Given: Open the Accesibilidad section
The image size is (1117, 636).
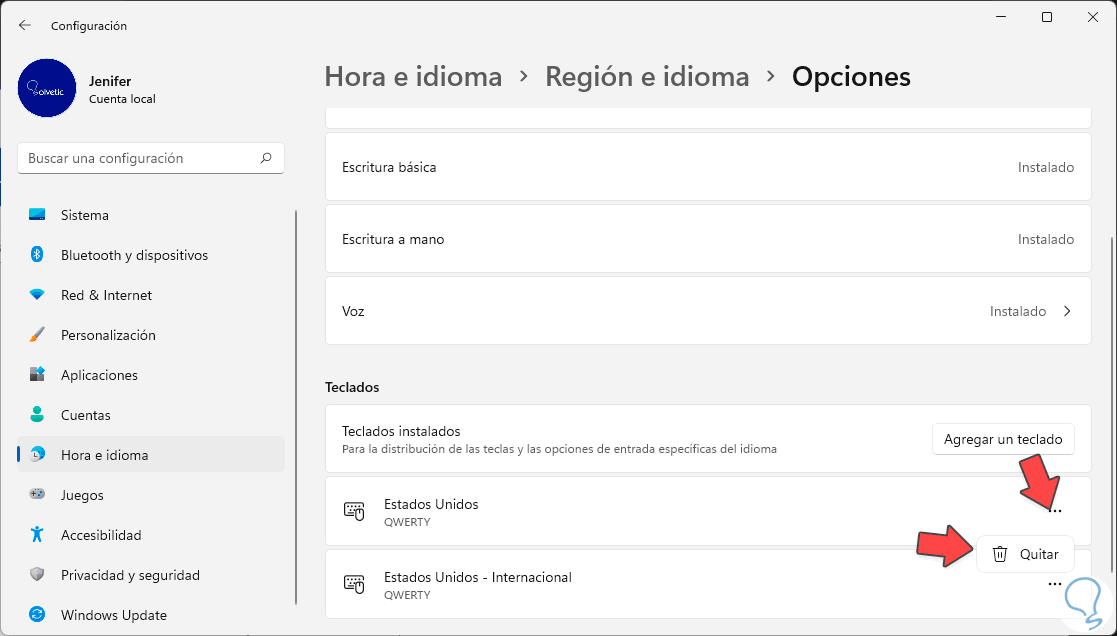Looking at the screenshot, I should click(x=101, y=535).
